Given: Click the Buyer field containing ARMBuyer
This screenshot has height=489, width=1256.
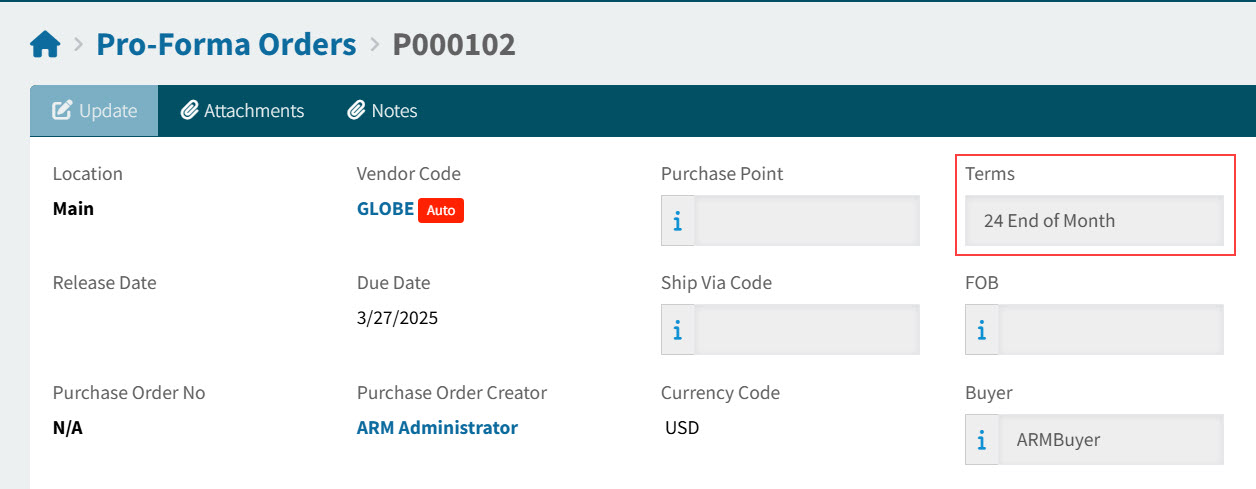Looking at the screenshot, I should [1111, 440].
